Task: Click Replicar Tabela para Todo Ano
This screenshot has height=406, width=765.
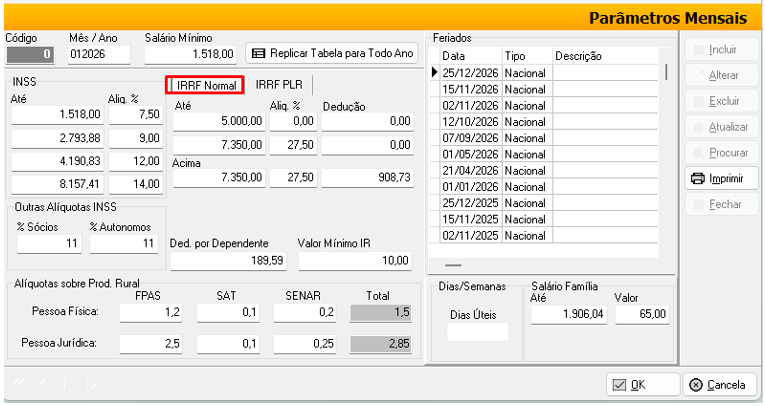Action: click(331, 53)
